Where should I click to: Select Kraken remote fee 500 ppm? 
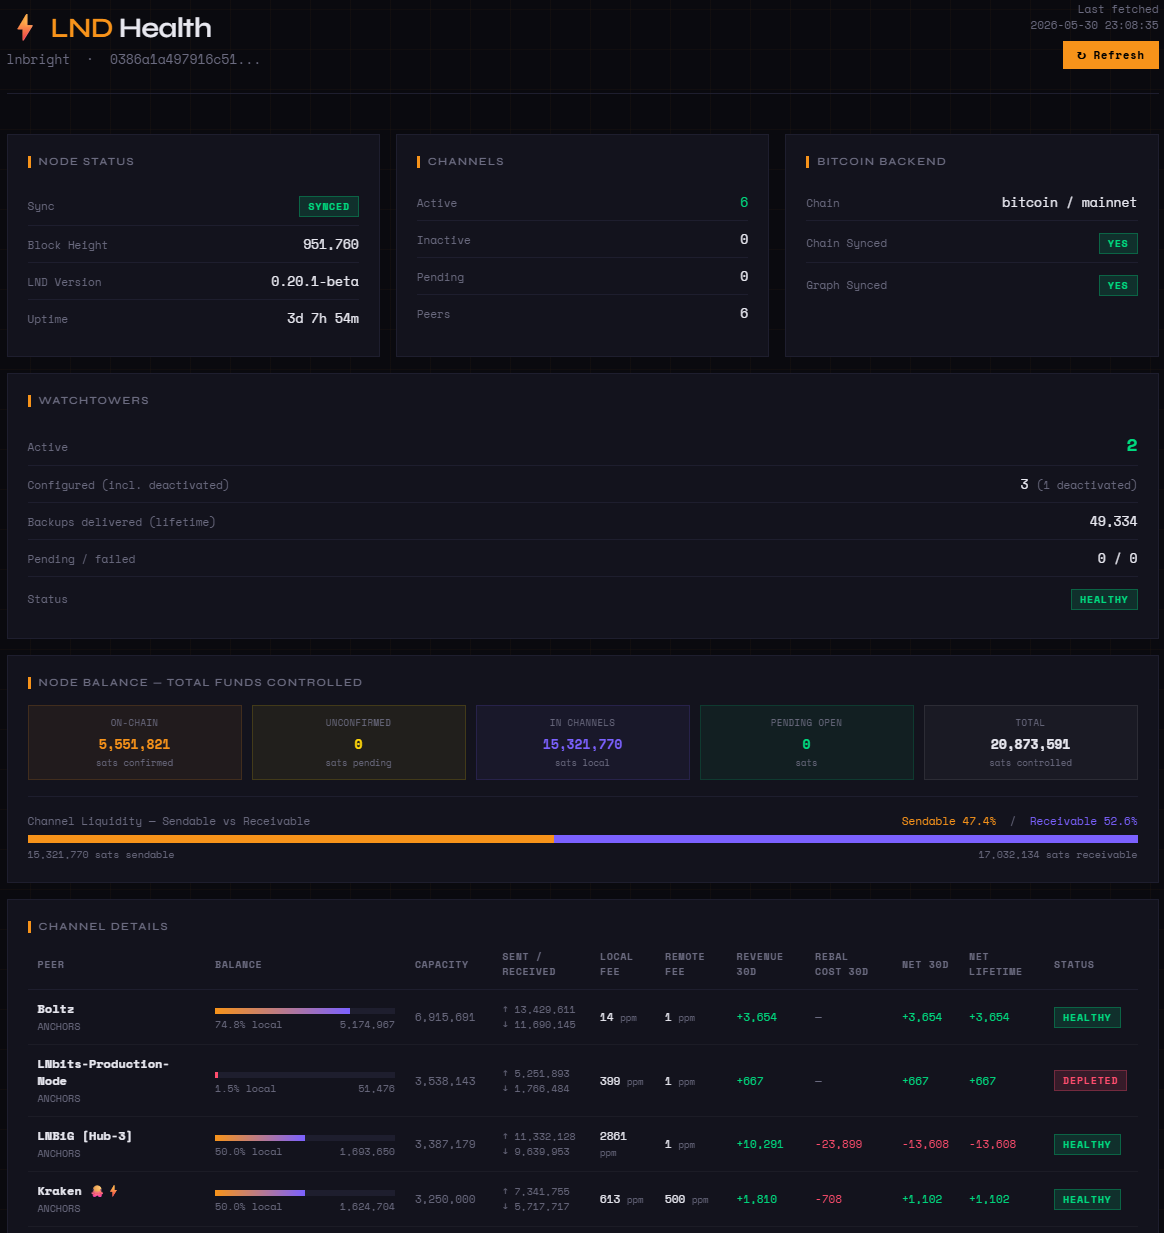coord(686,1199)
